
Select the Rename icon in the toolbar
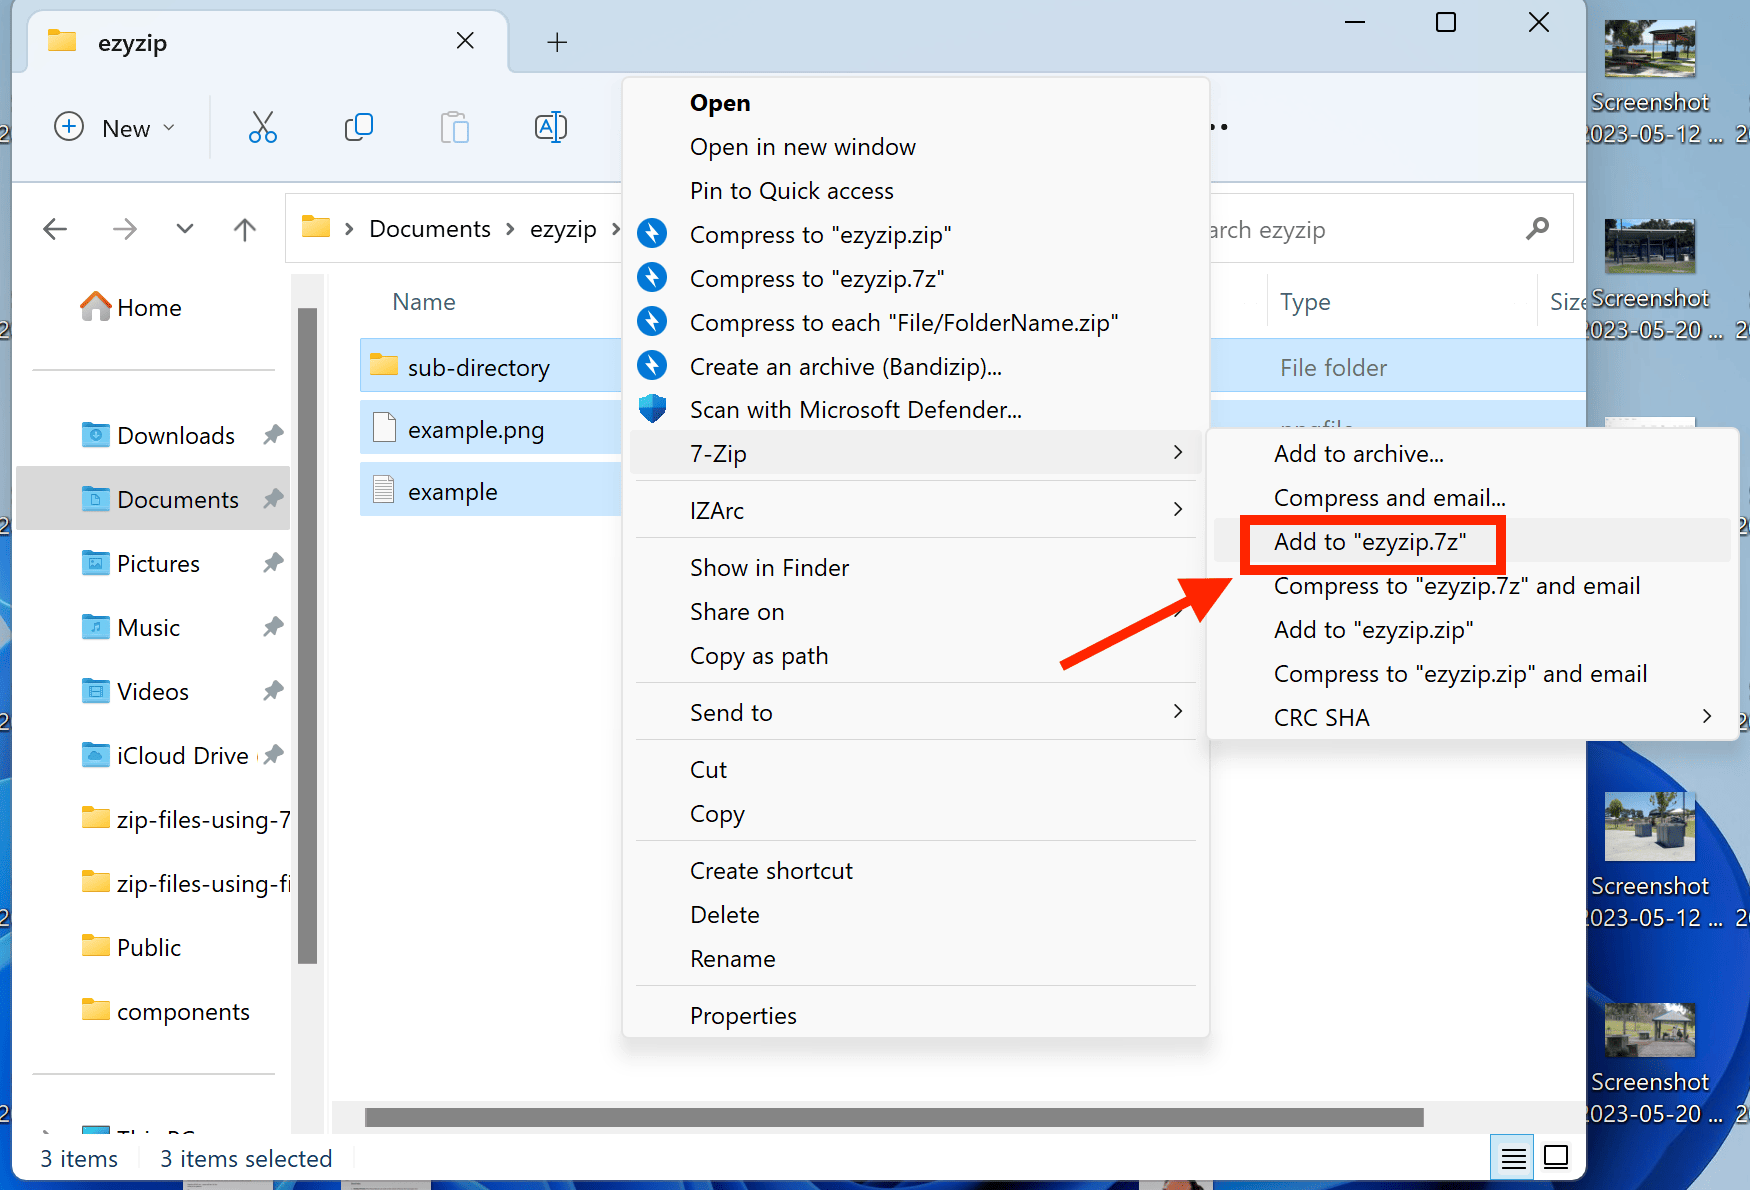(x=550, y=127)
